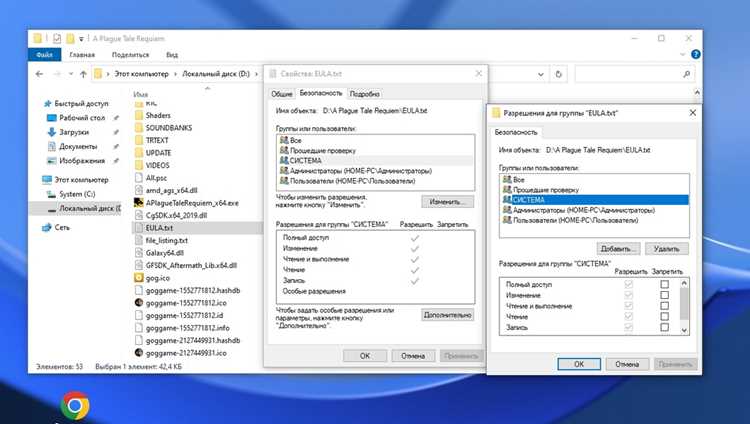Image resolution: width=750 pixels, height=424 pixels.
Task: Click the Добавить... button
Action: tap(618, 249)
